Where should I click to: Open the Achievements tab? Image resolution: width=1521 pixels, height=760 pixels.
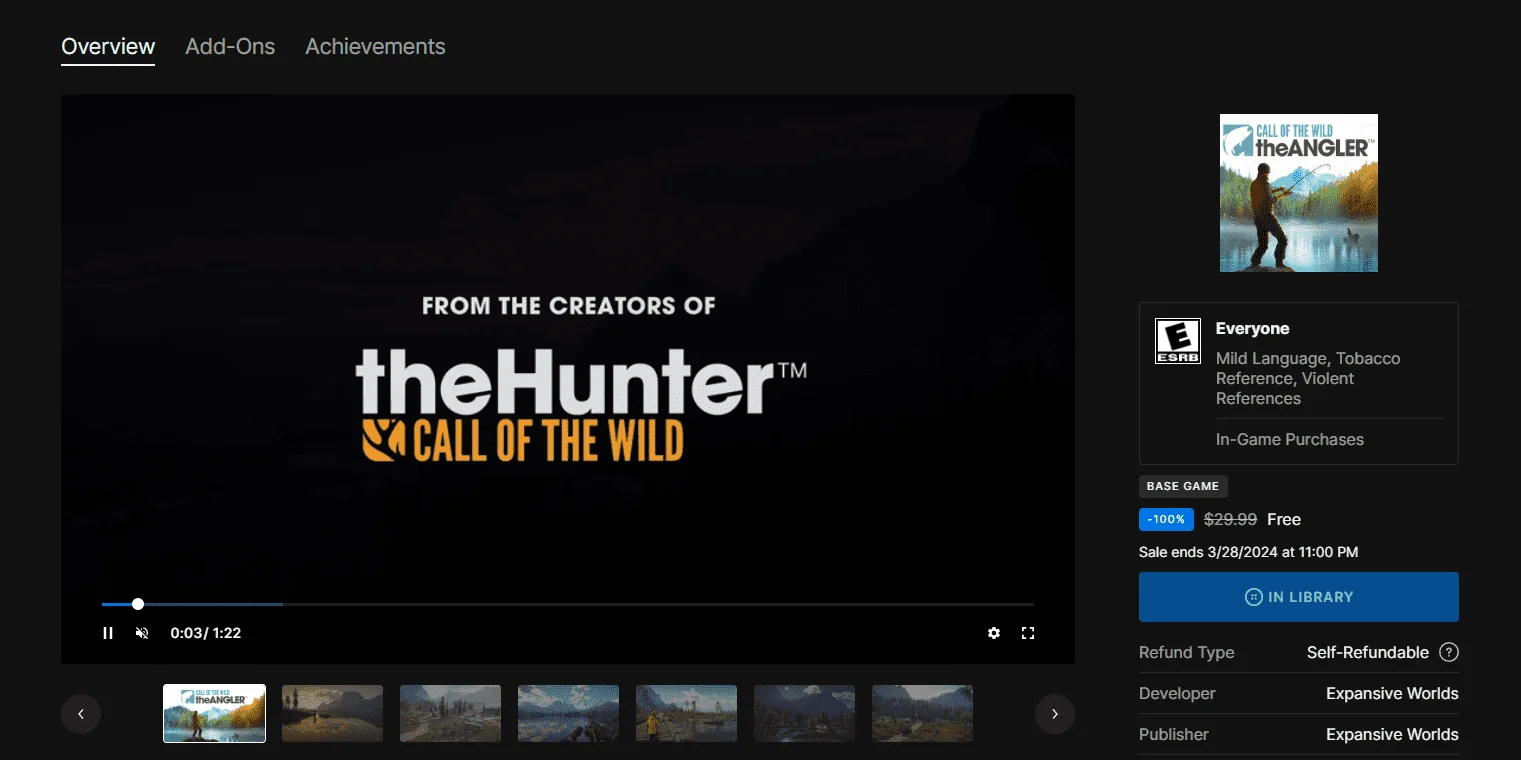click(375, 47)
